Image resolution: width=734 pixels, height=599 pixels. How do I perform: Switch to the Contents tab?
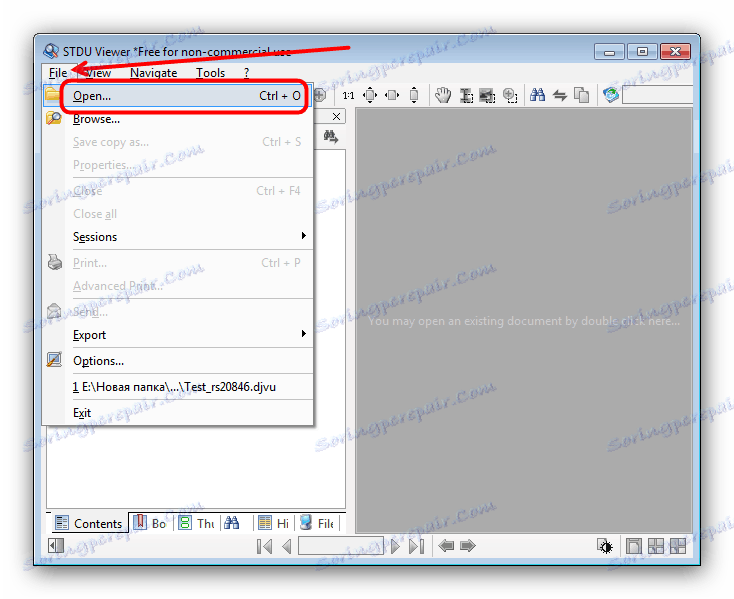pyautogui.click(x=89, y=523)
